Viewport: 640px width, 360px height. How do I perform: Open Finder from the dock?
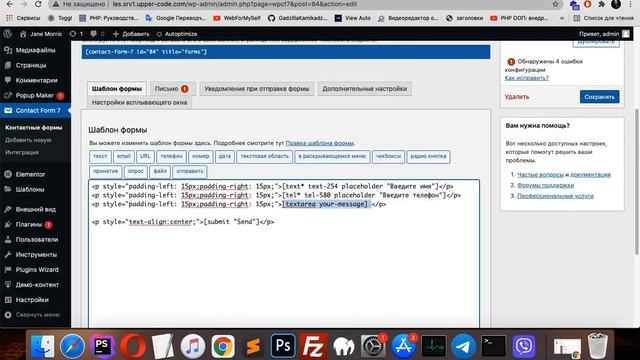point(42,346)
